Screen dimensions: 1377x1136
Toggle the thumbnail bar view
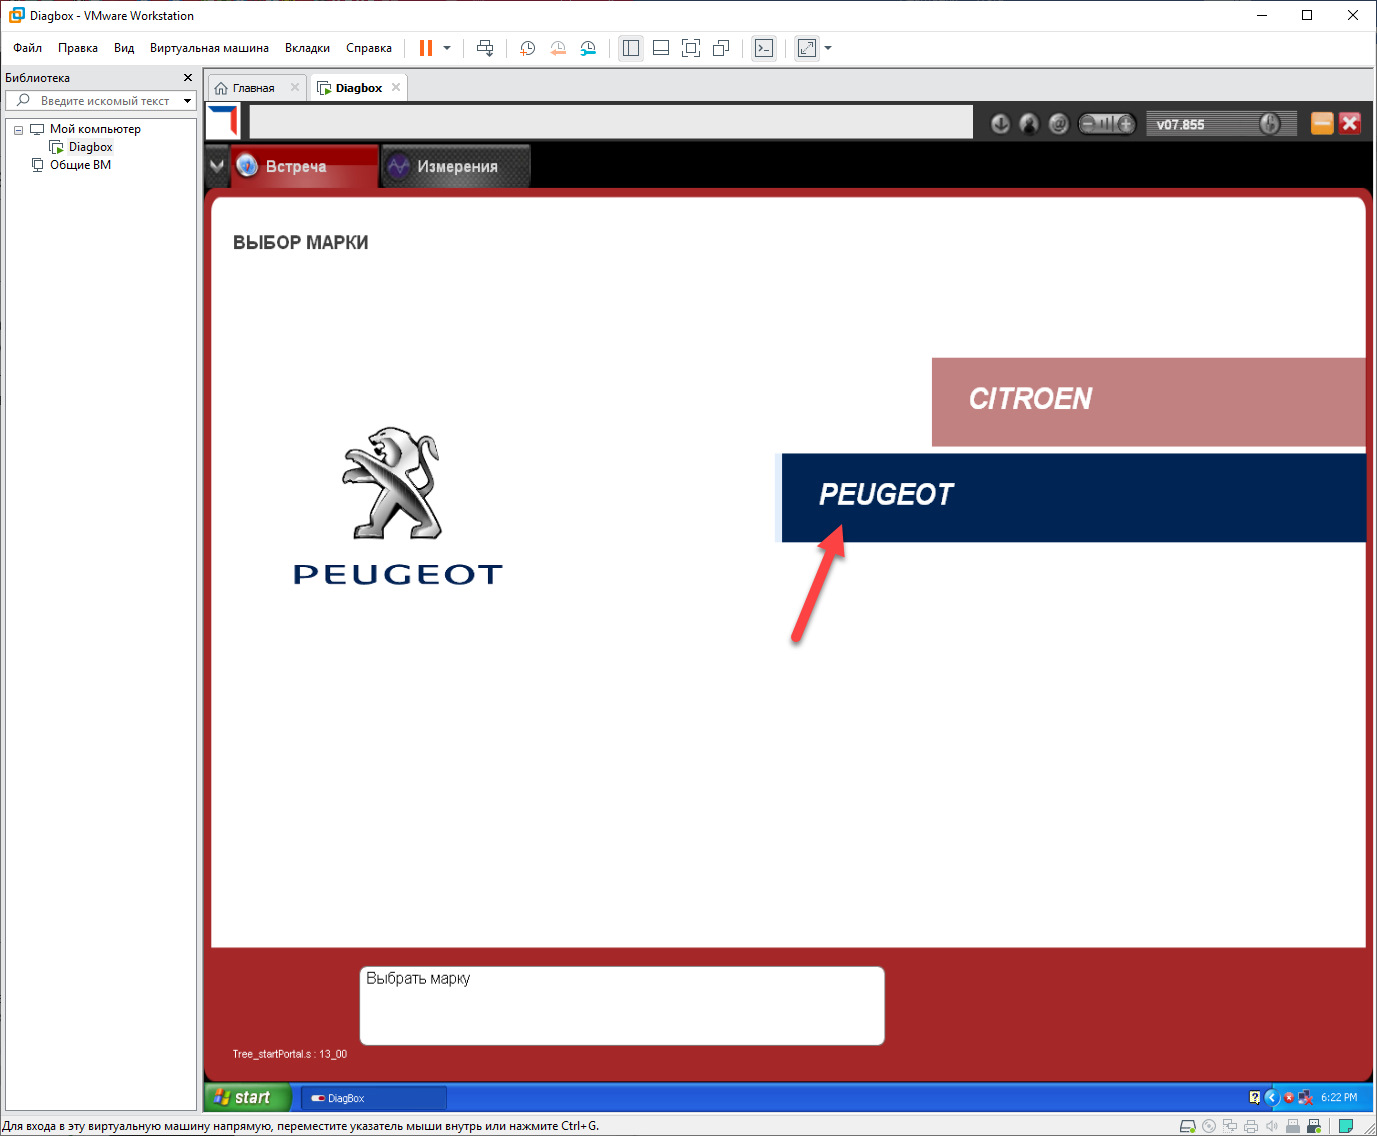[661, 48]
